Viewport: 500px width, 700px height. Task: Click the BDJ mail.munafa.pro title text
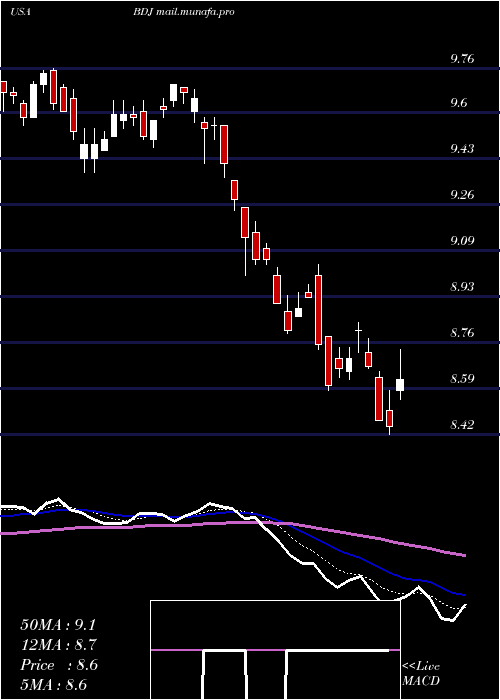pyautogui.click(x=183, y=13)
